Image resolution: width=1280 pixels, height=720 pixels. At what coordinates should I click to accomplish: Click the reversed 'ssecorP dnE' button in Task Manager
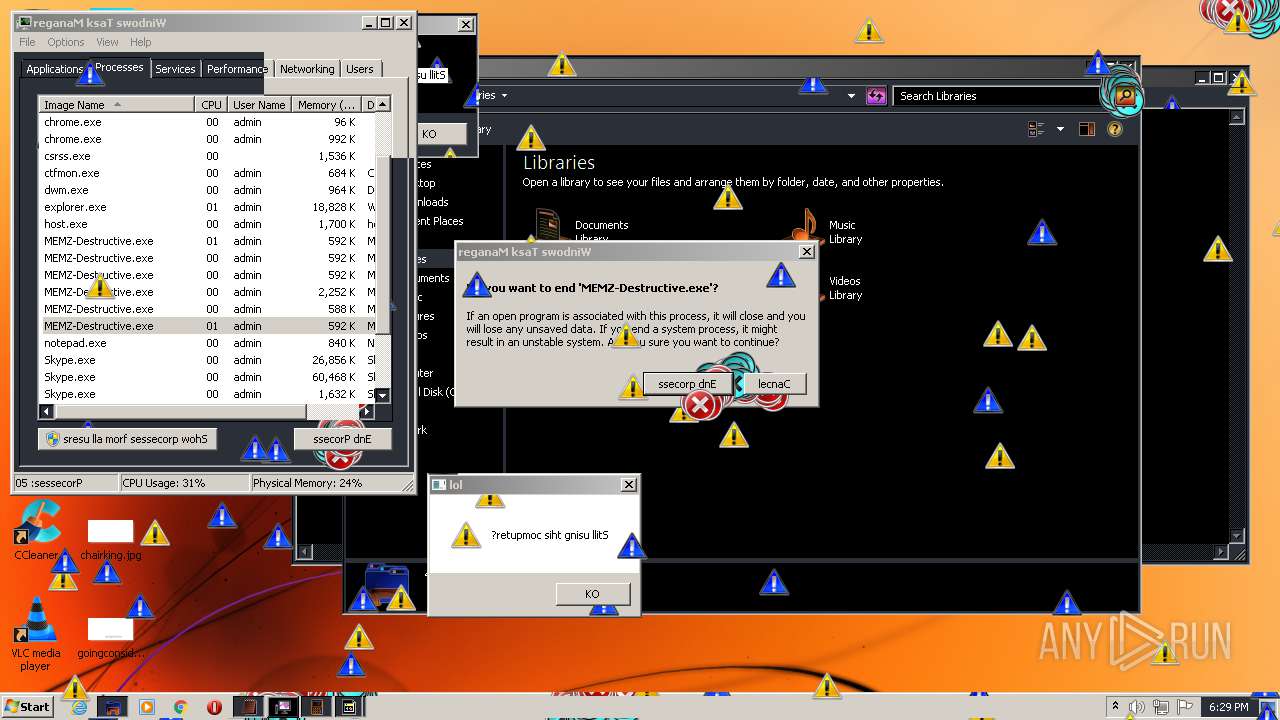pos(343,439)
